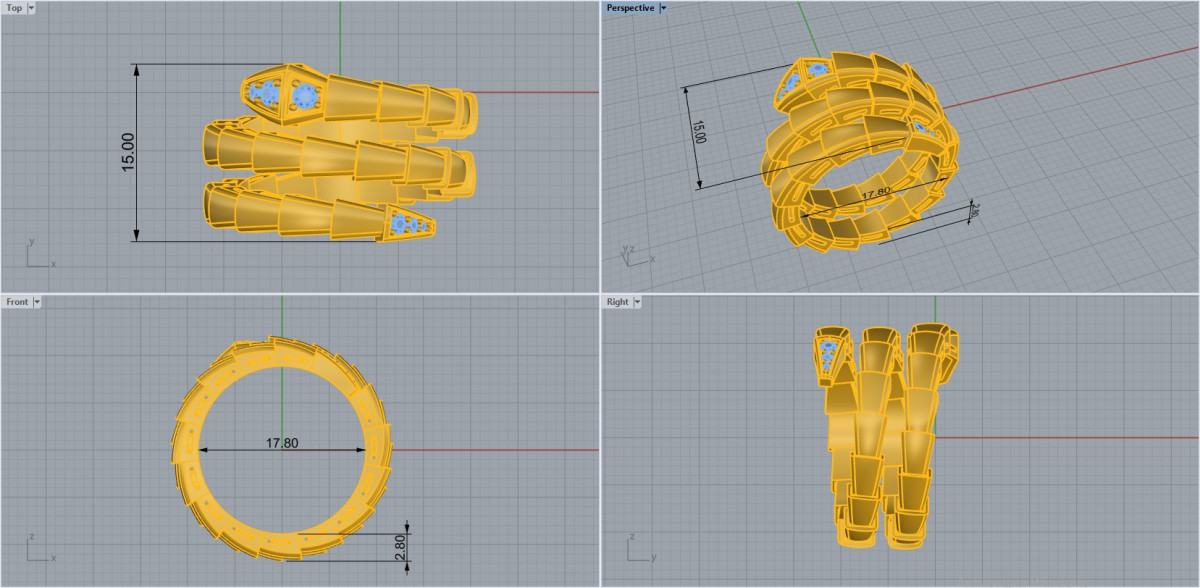The image size is (1200, 588).
Task: Select the Perspective viewport title
Action: click(x=630, y=8)
